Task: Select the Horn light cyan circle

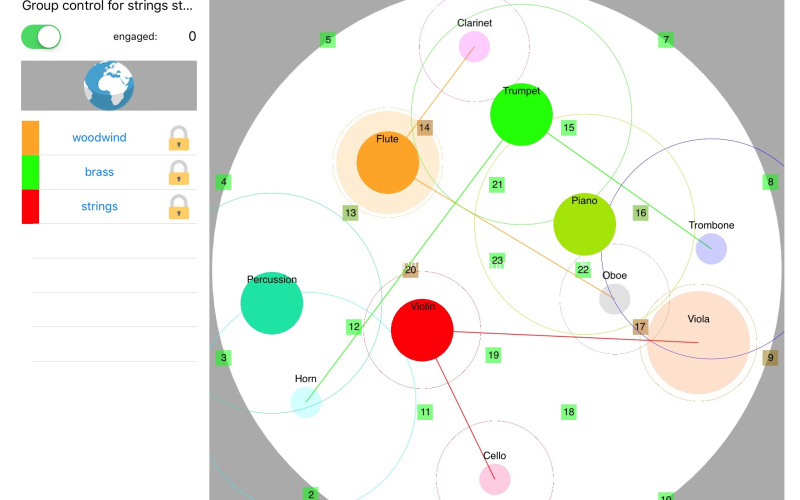Action: pos(306,402)
